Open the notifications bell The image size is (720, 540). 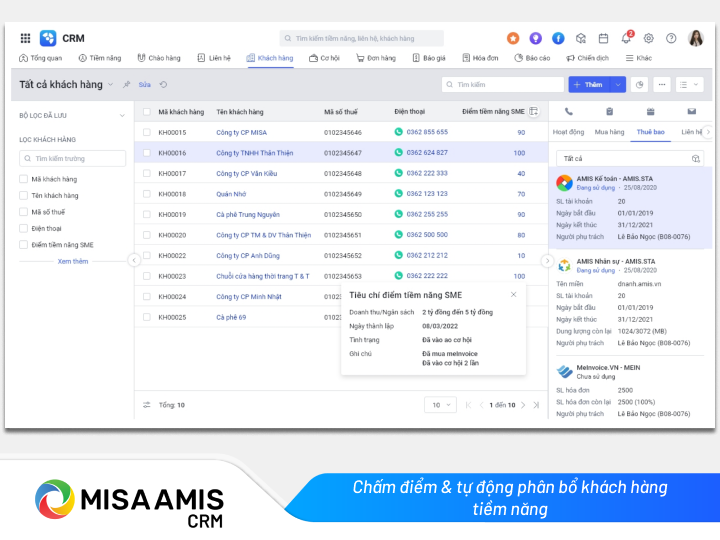point(626,38)
